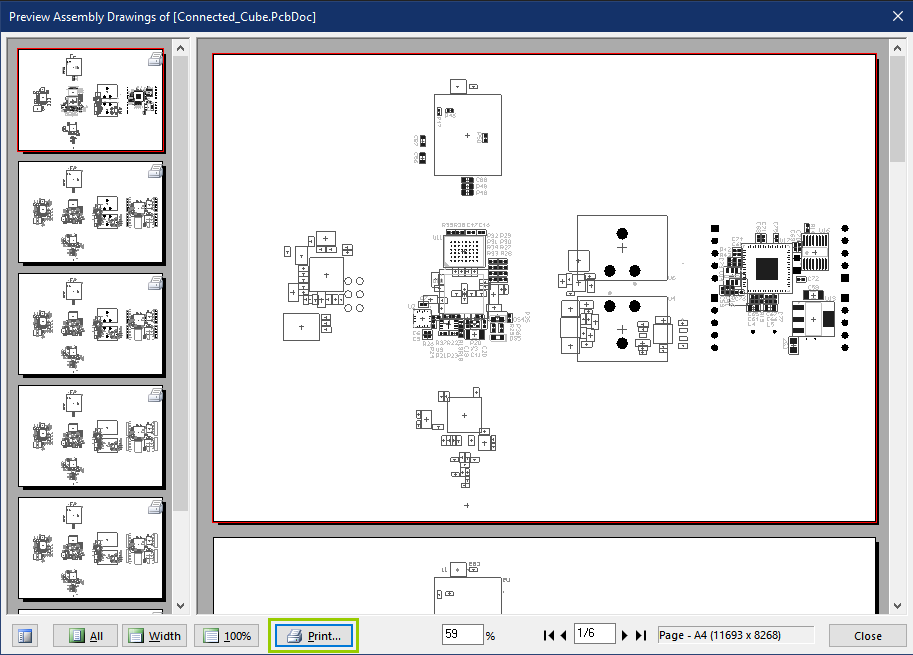Open the Print... dialog
Viewport: 913px width, 655px height.
313,636
